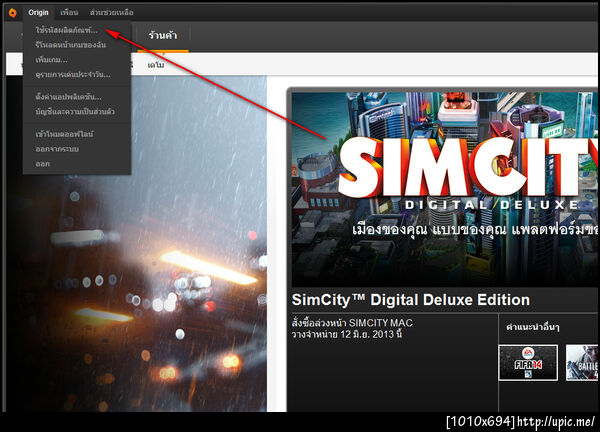Click the คำแนะนำอื่นๆ heading
Screen dimensions: 600x432
click(x=533, y=327)
